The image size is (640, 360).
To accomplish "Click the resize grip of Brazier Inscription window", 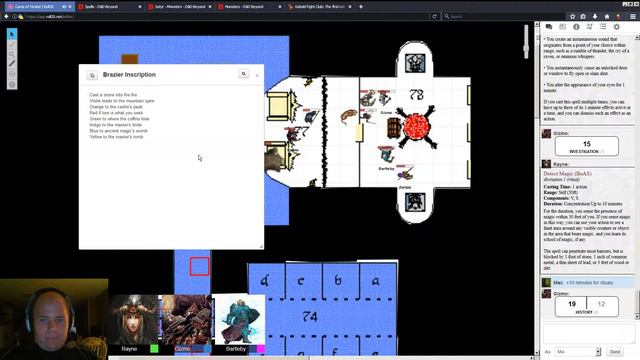I will pyautogui.click(x=261, y=246).
